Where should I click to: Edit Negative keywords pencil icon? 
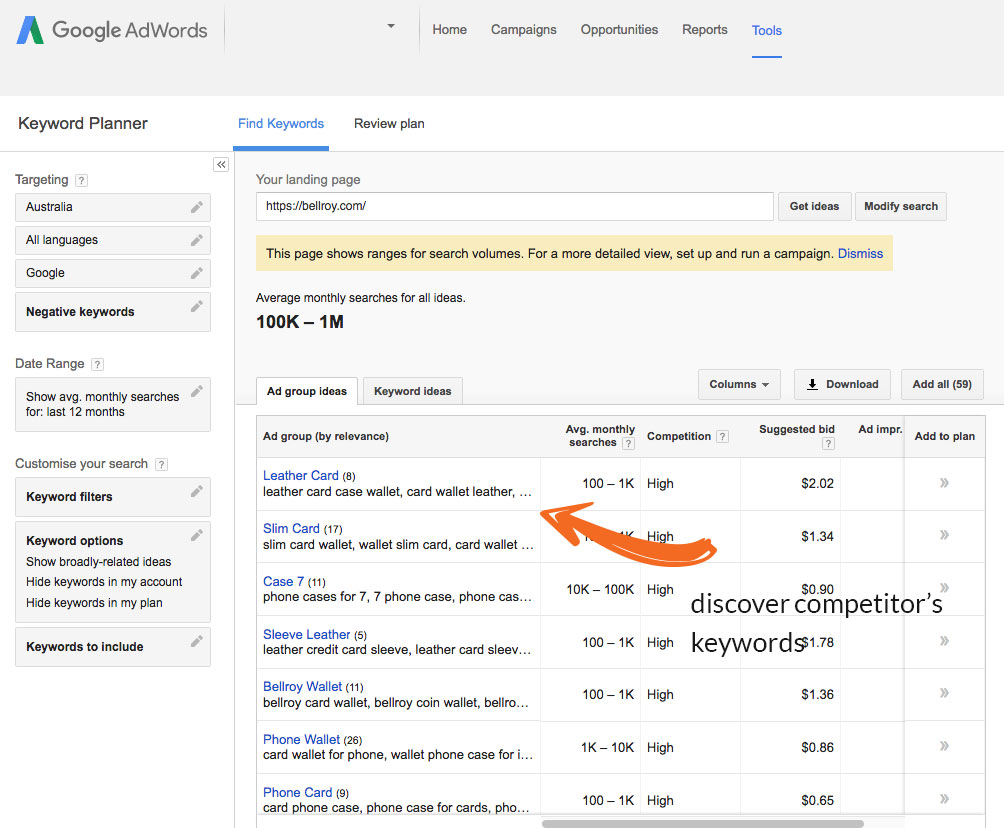tap(197, 306)
